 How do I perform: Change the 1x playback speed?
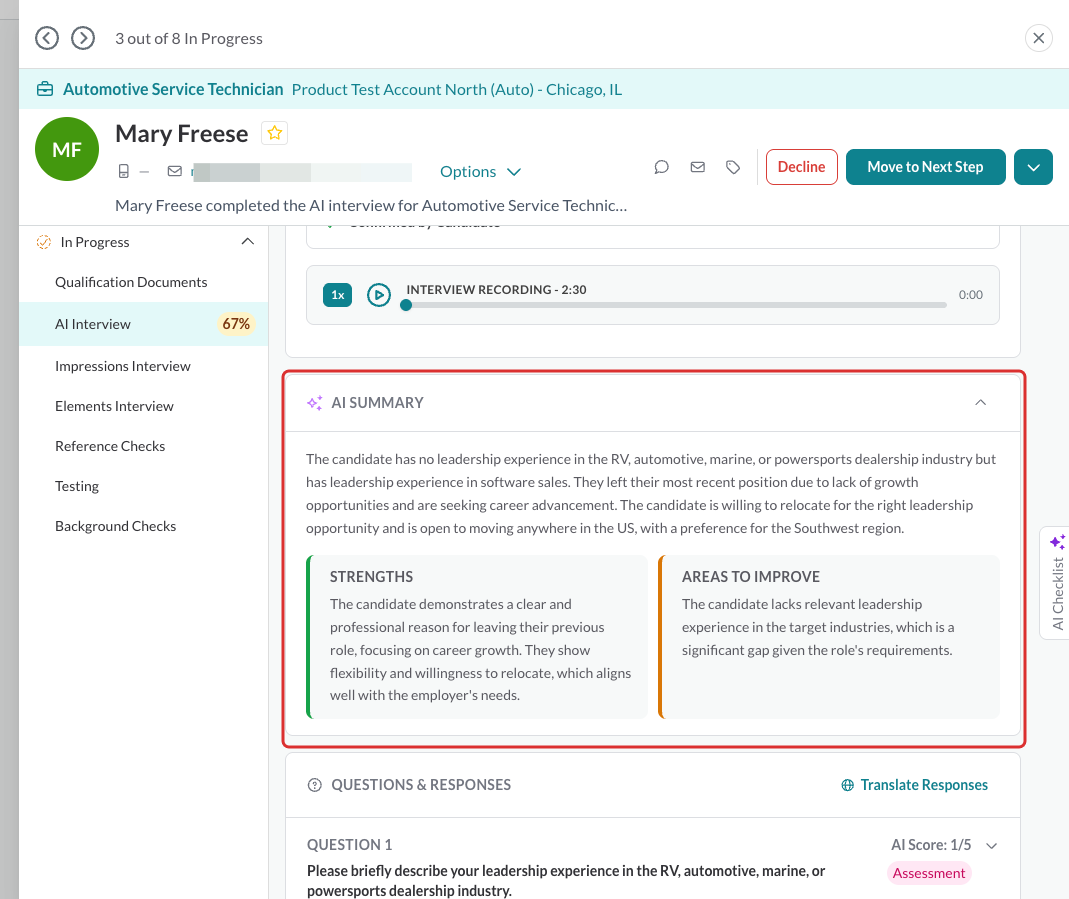point(337,295)
